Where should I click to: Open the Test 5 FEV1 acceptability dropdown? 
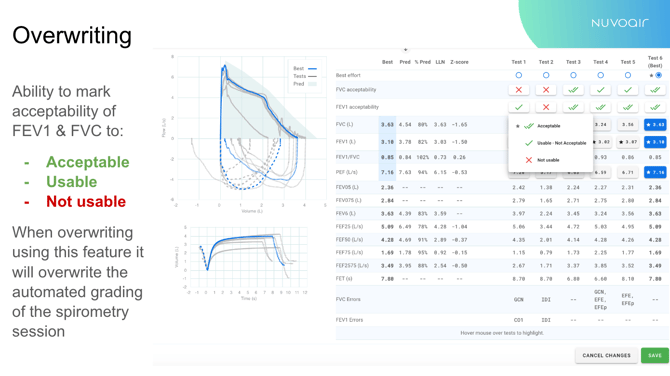(628, 107)
